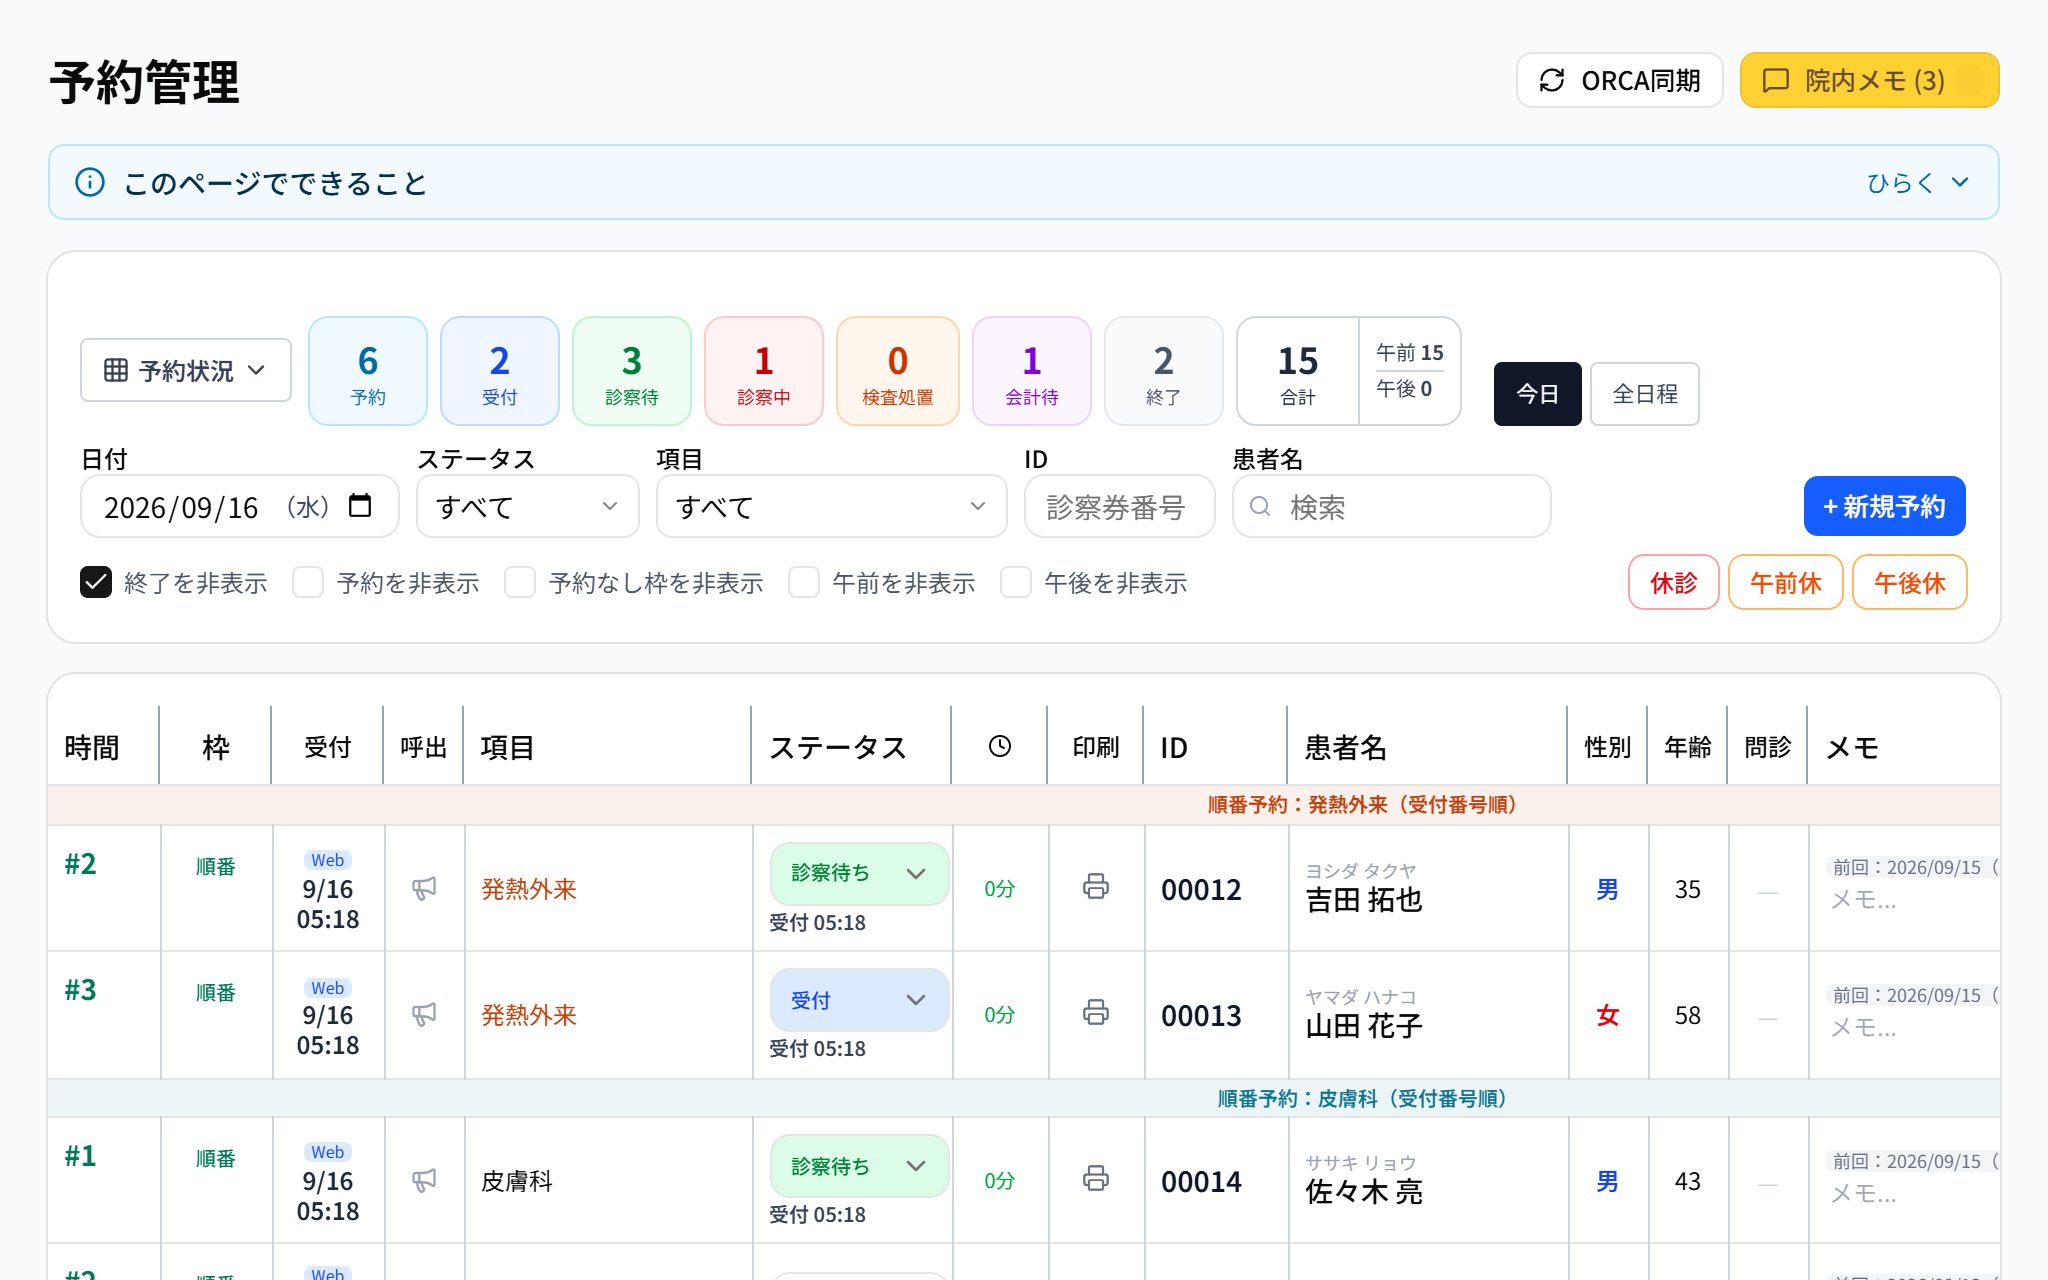Select the 診察中 count tile showing 1

[764, 371]
